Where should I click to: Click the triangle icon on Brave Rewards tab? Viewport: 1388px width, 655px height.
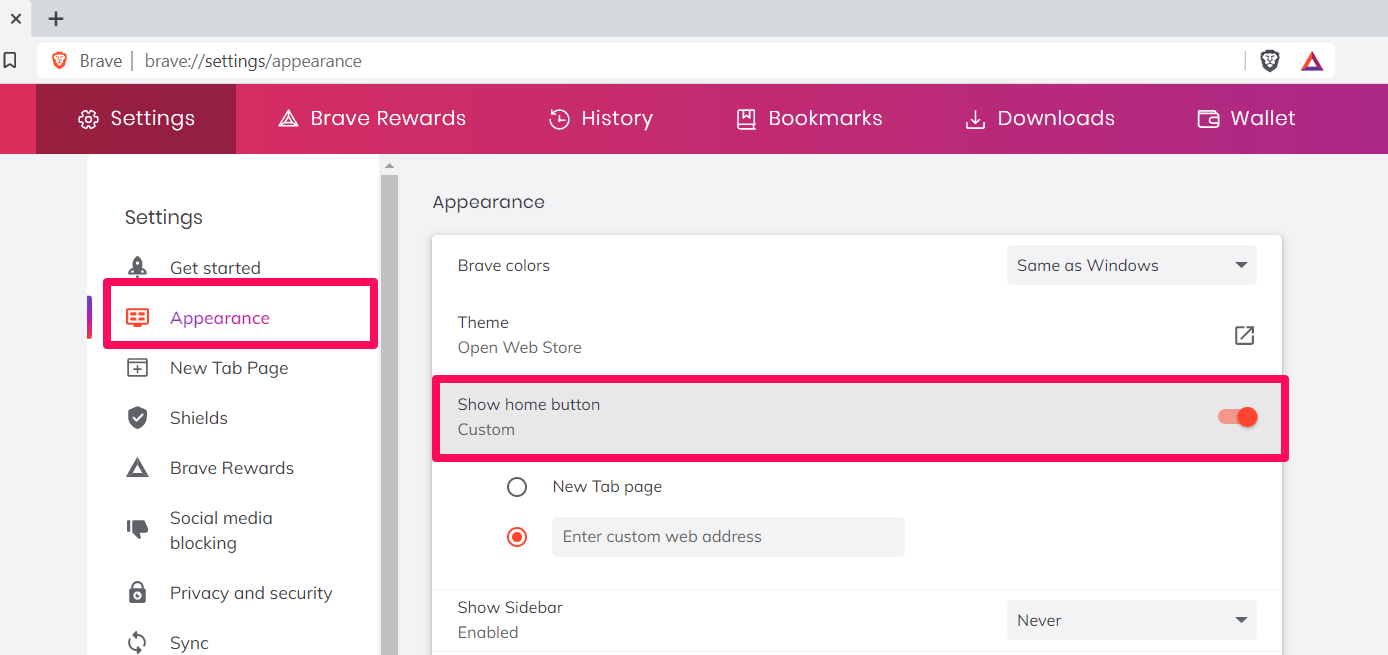coord(288,119)
